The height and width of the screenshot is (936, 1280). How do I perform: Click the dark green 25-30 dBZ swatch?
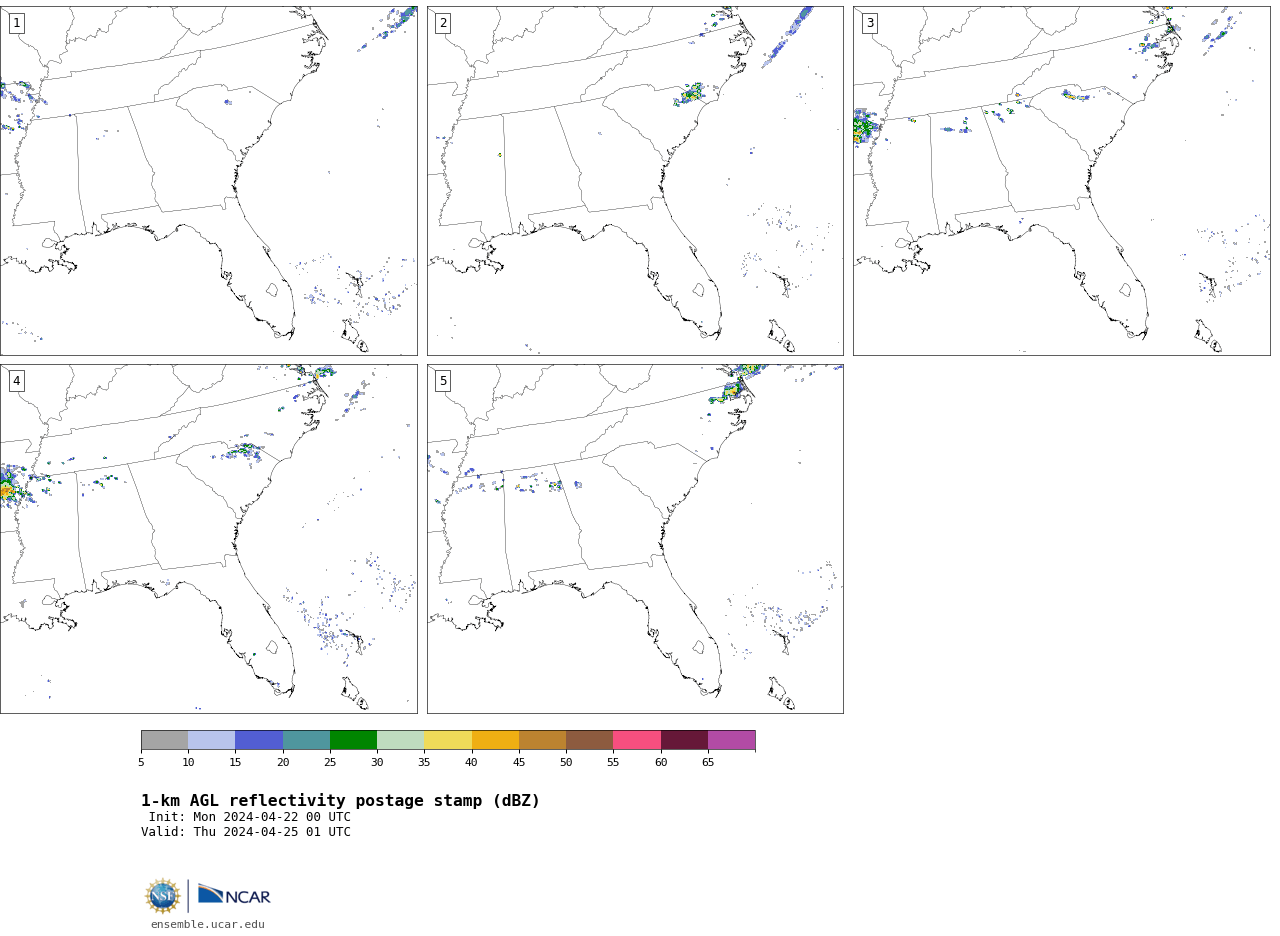353,740
